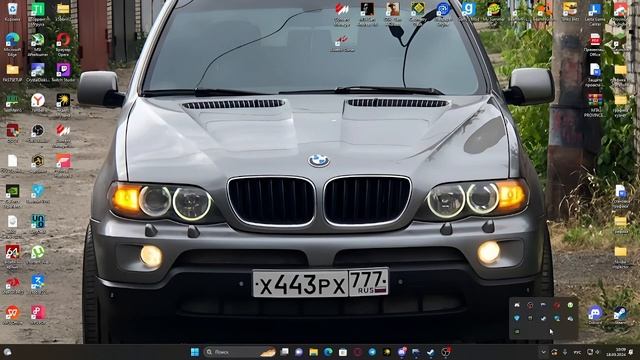Focus the taskbar search box
This screenshot has height=360, width=640.
(x=240, y=352)
